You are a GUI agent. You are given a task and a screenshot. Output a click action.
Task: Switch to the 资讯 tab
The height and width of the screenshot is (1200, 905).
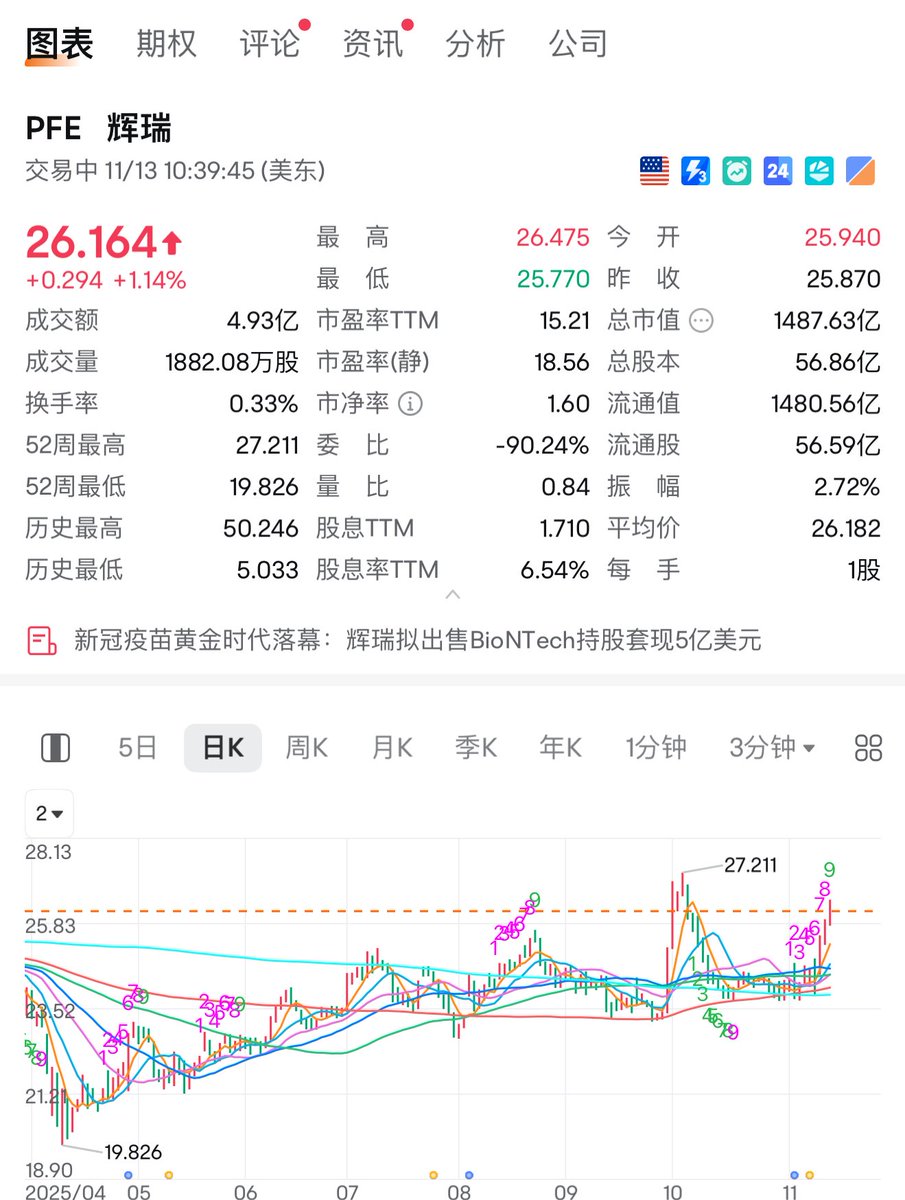tap(373, 44)
